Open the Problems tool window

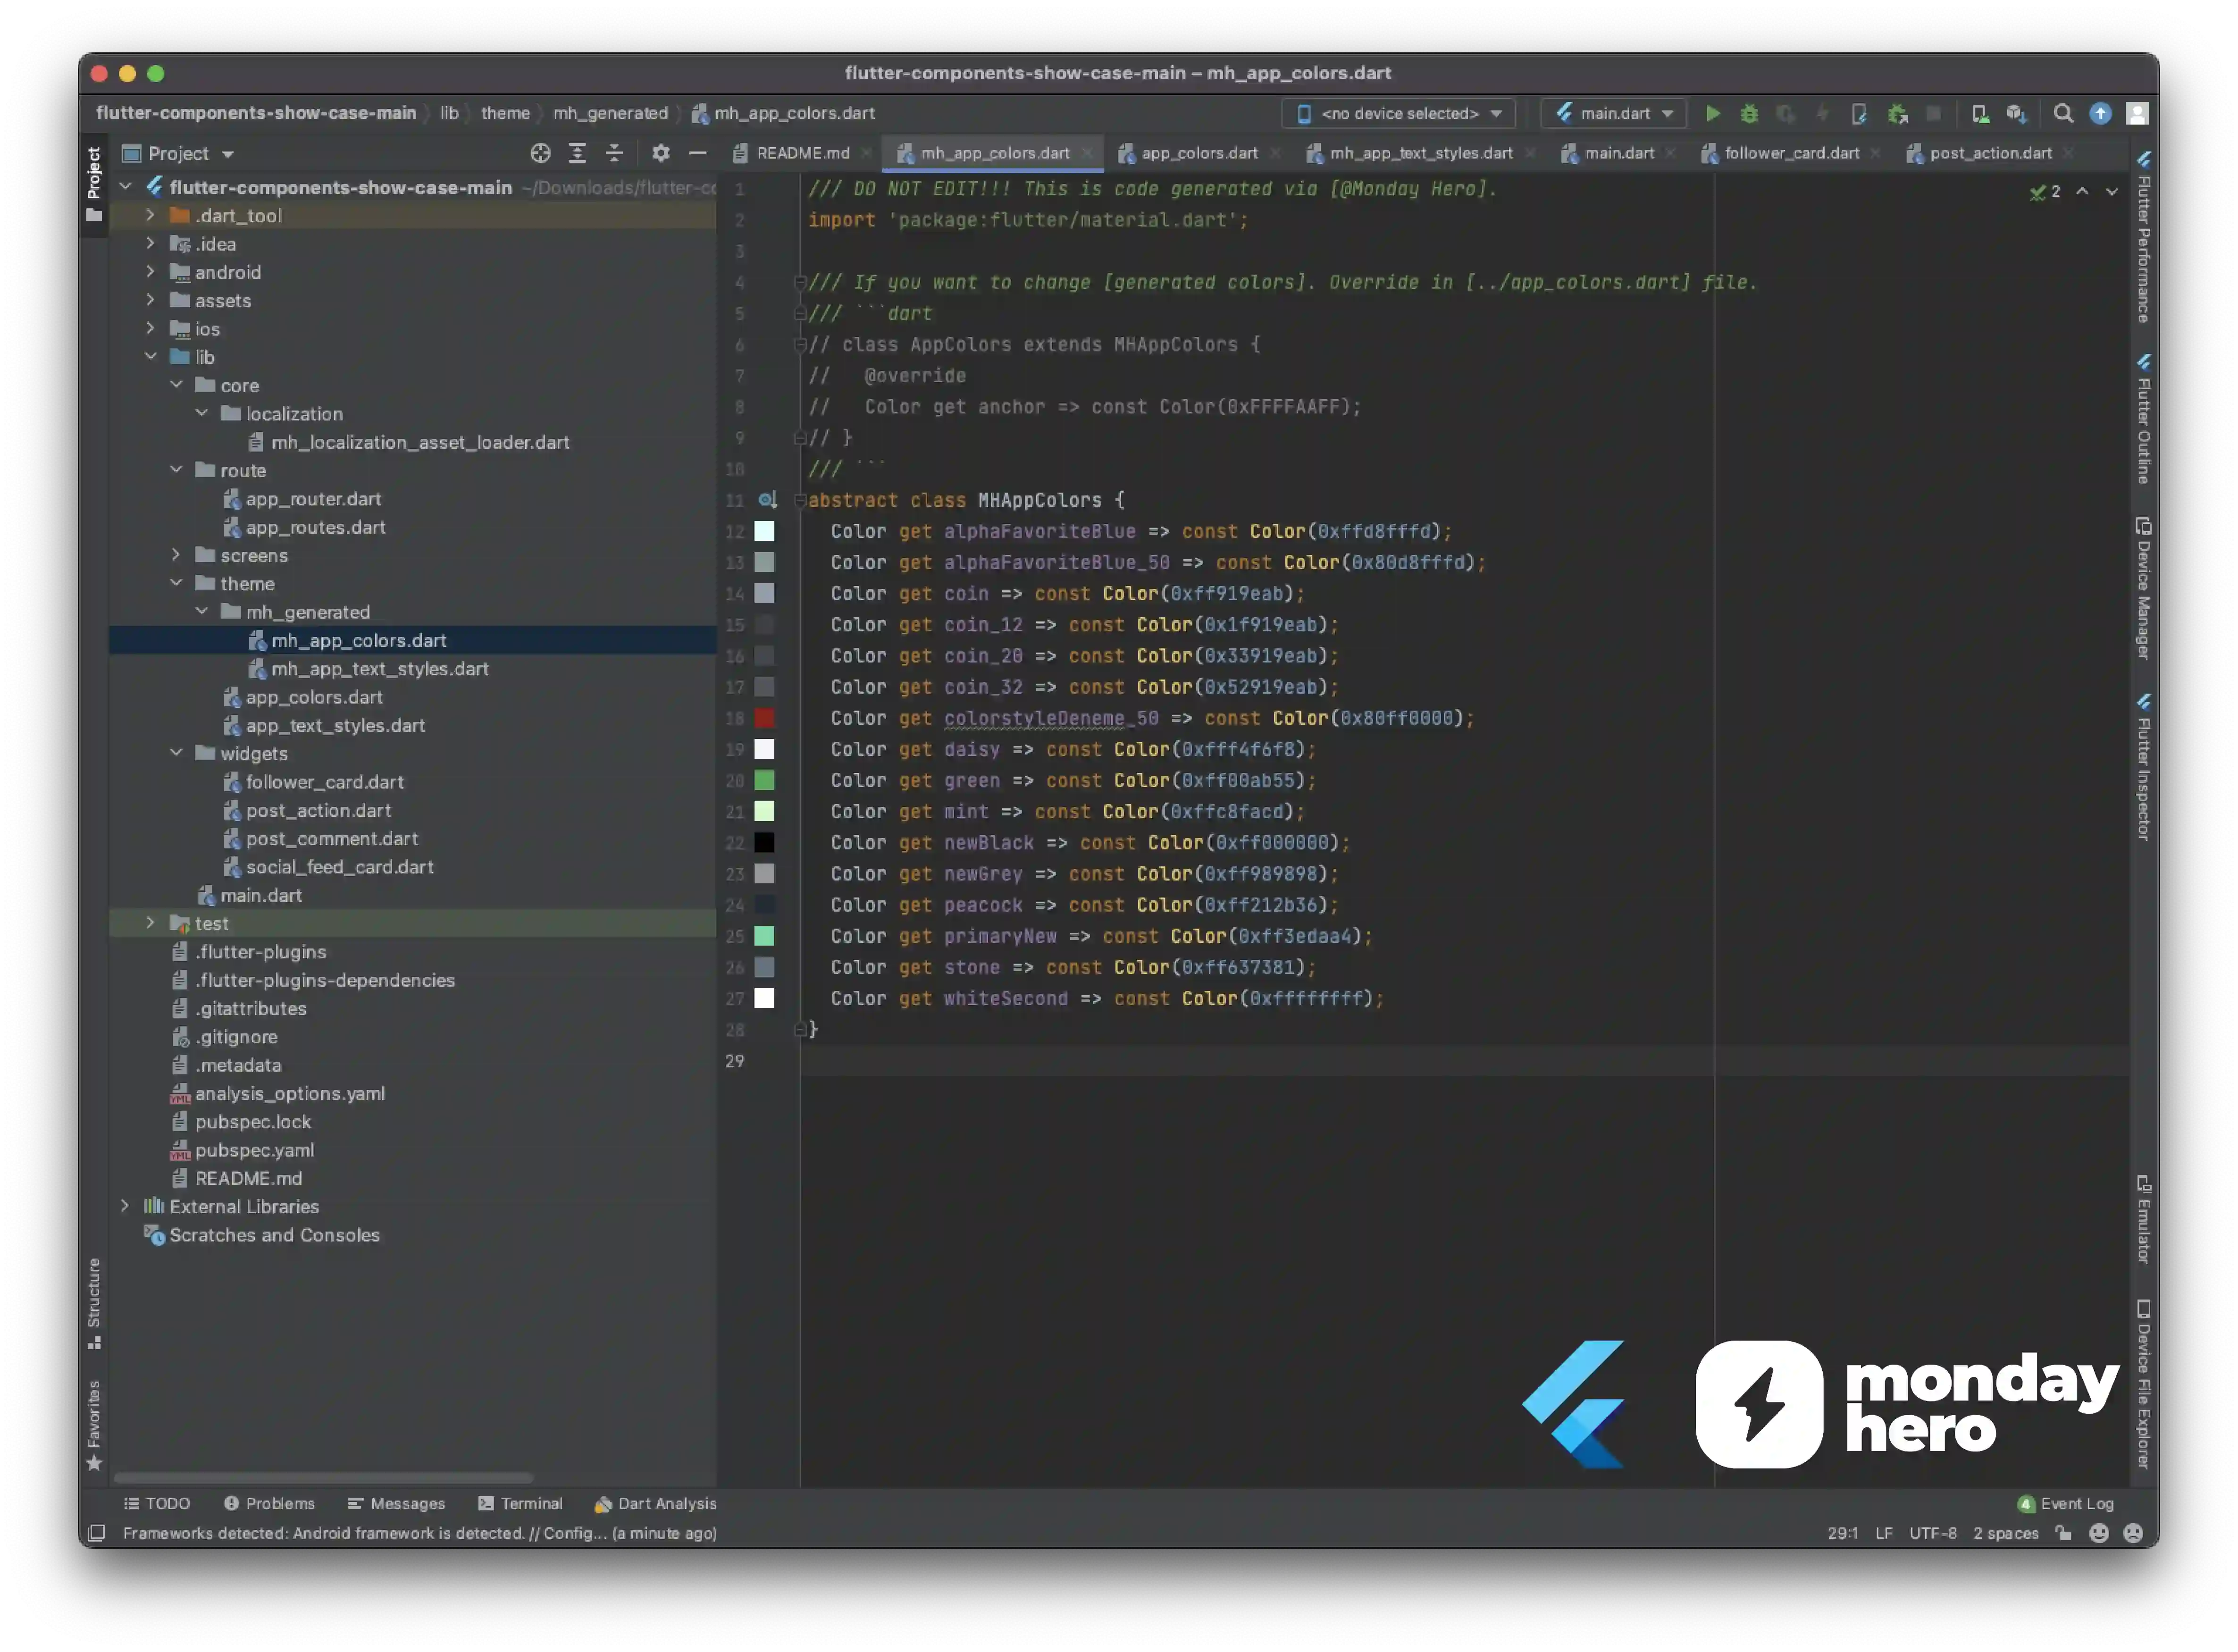(x=270, y=1504)
